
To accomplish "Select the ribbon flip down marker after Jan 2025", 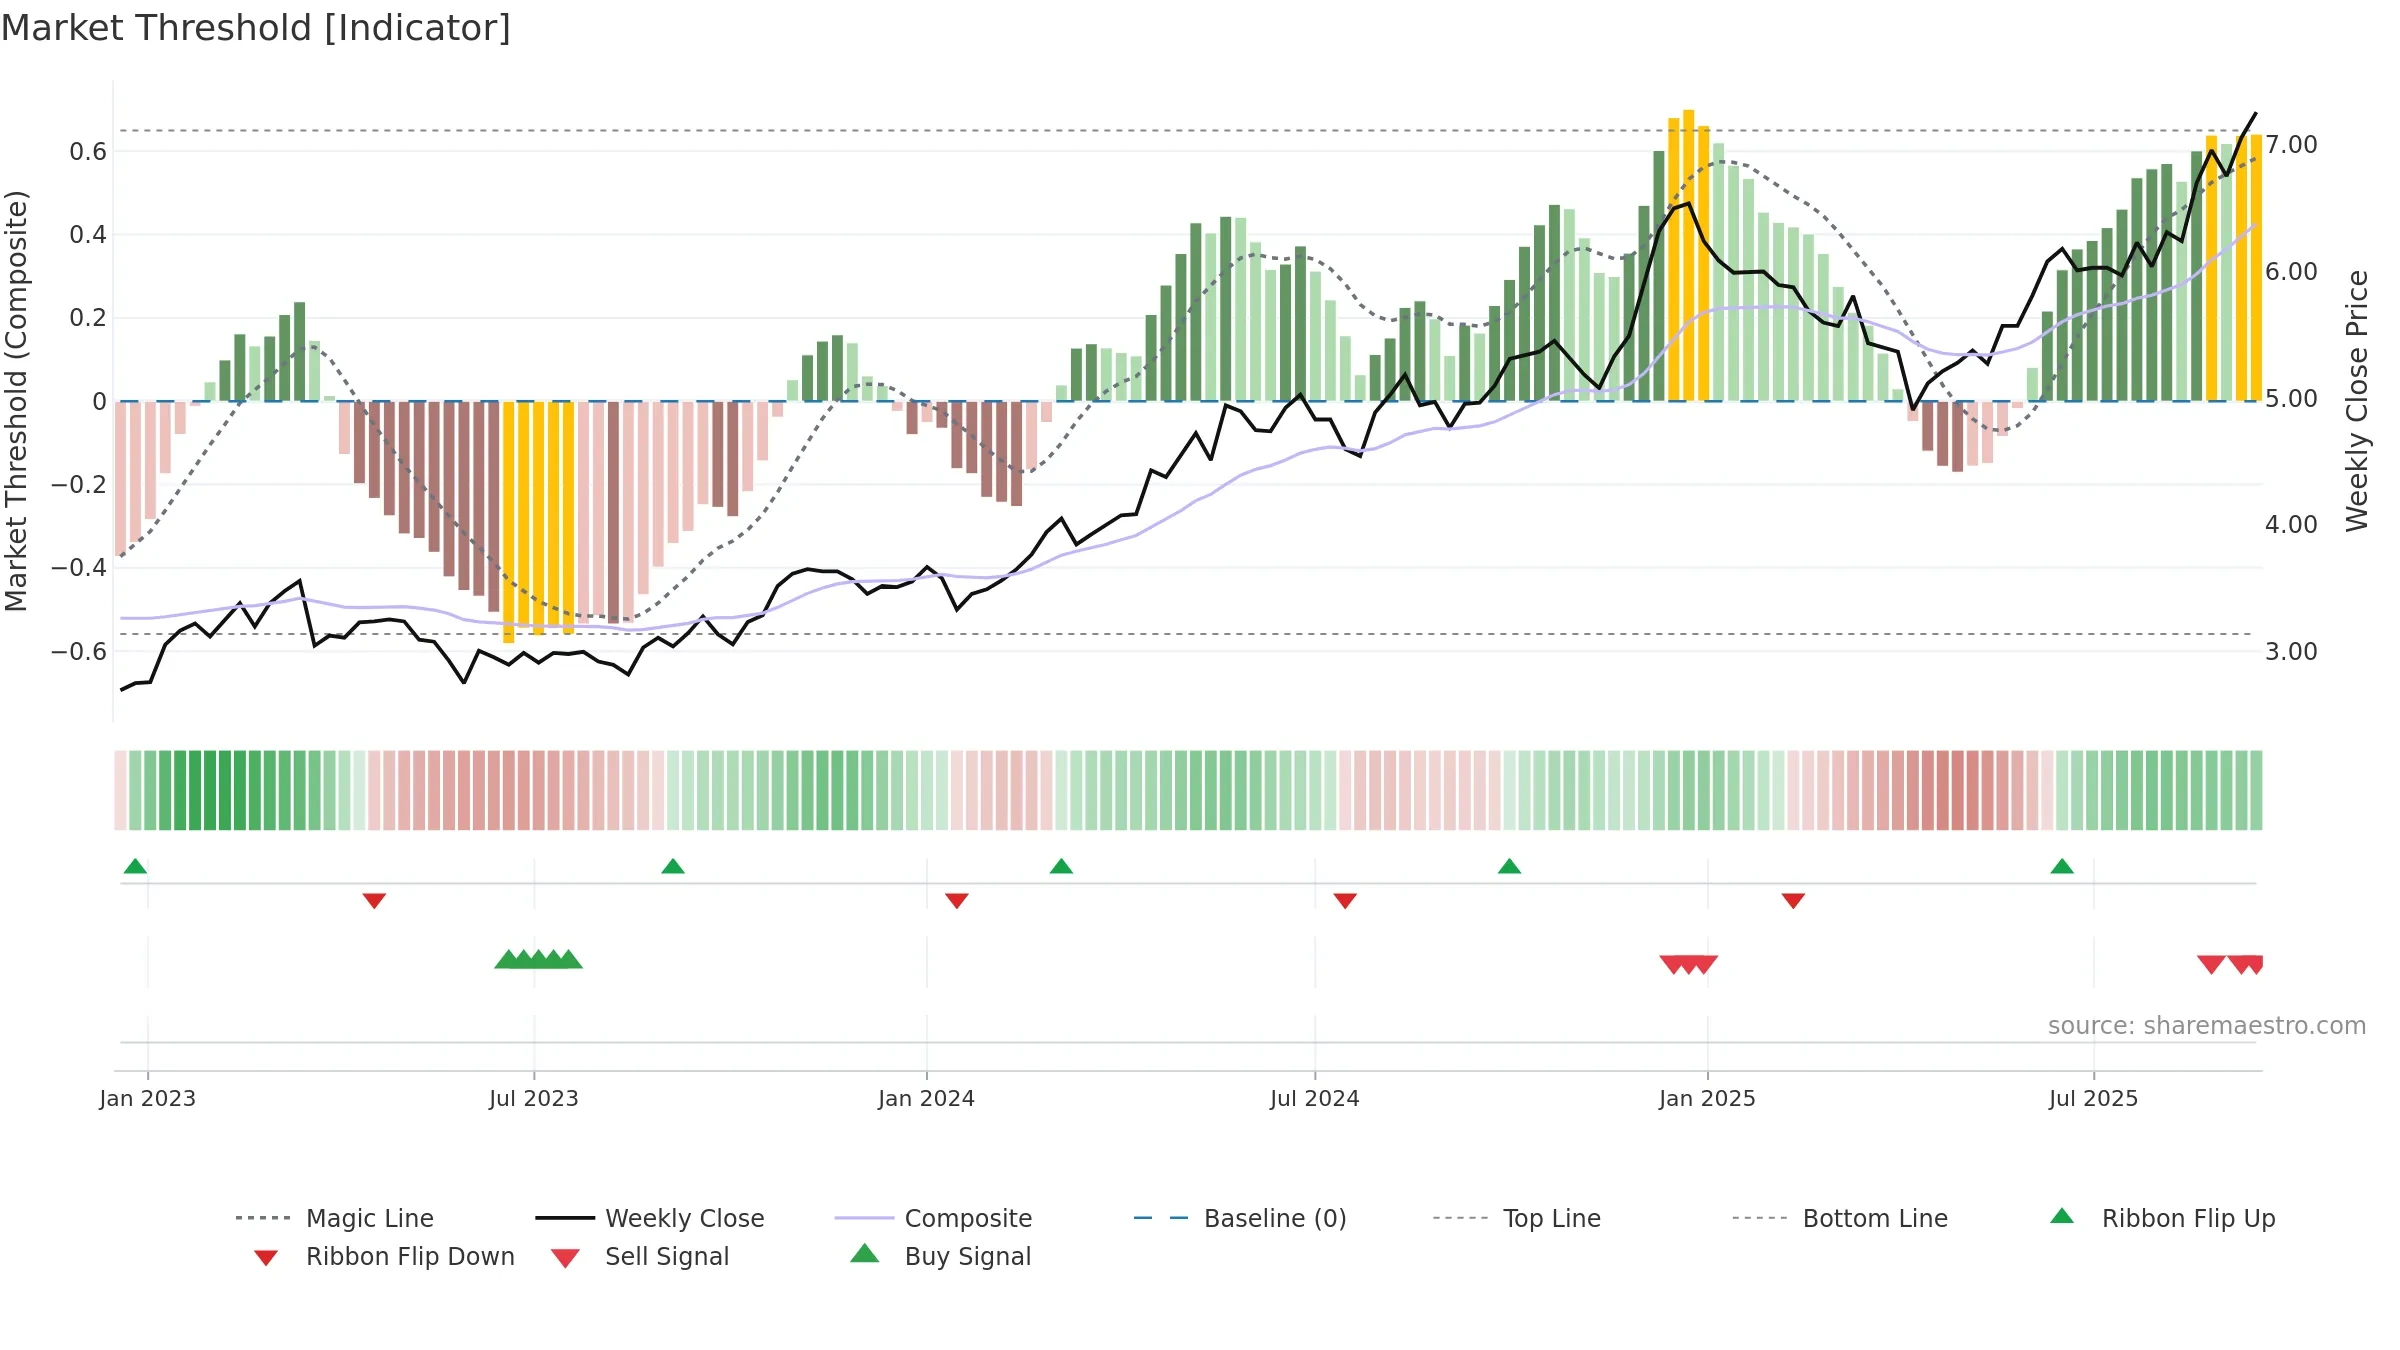I will pyautogui.click(x=1793, y=901).
